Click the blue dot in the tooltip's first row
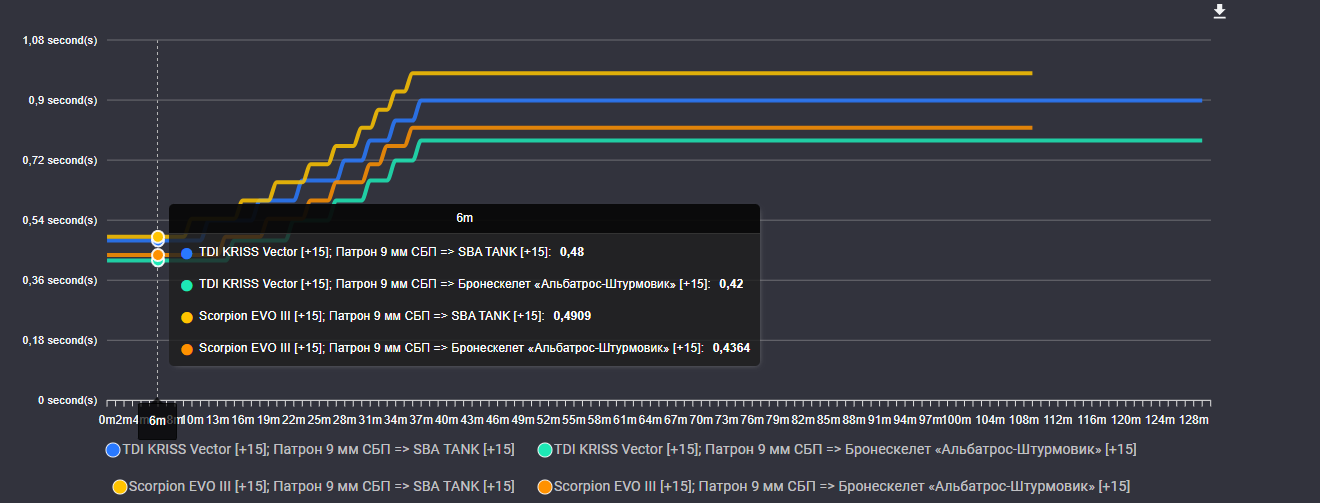This screenshot has height=503, width=1320. pos(187,253)
